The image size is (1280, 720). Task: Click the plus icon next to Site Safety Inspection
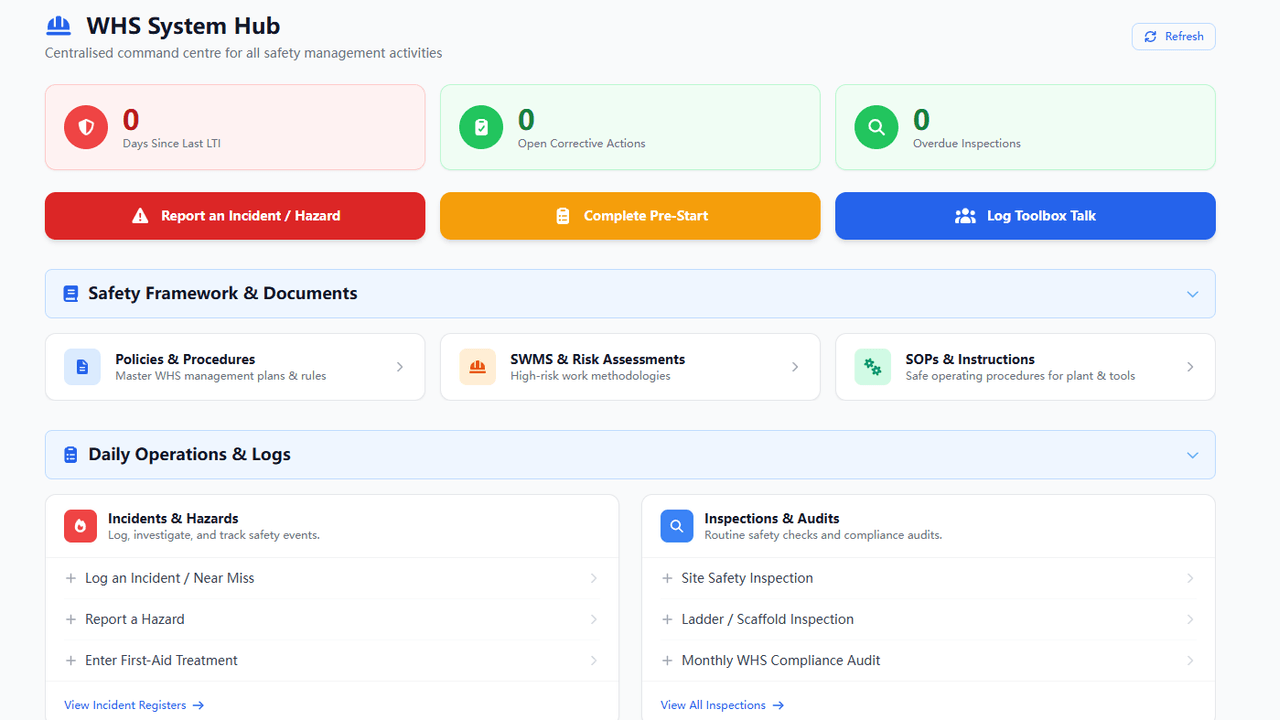click(x=667, y=578)
